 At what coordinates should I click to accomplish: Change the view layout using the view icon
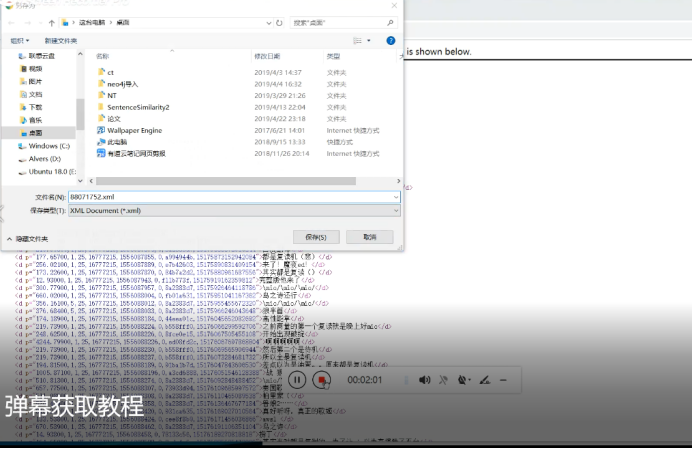357,41
